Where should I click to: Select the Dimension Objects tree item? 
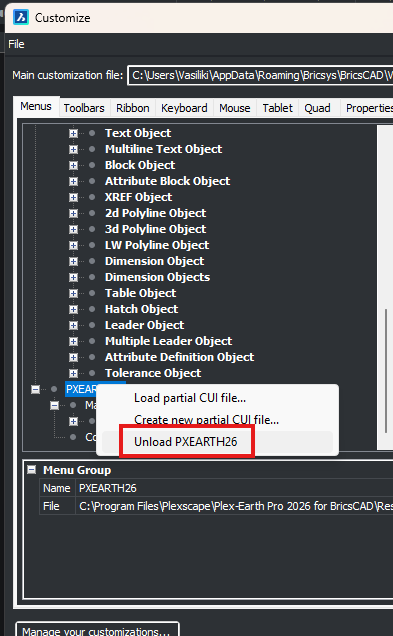tap(157, 277)
